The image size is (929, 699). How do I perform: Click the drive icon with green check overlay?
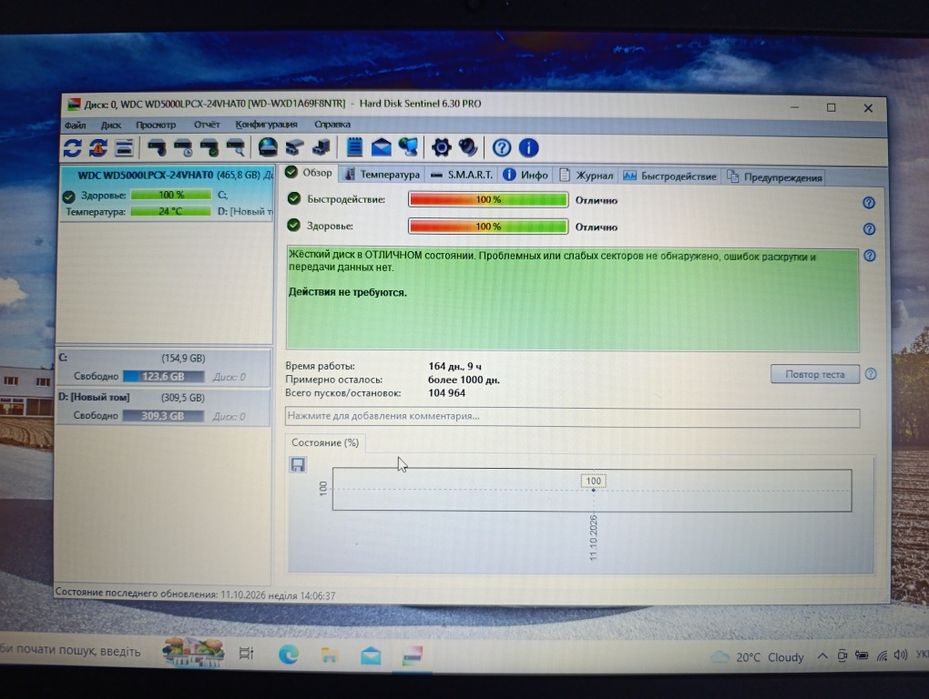[209, 148]
